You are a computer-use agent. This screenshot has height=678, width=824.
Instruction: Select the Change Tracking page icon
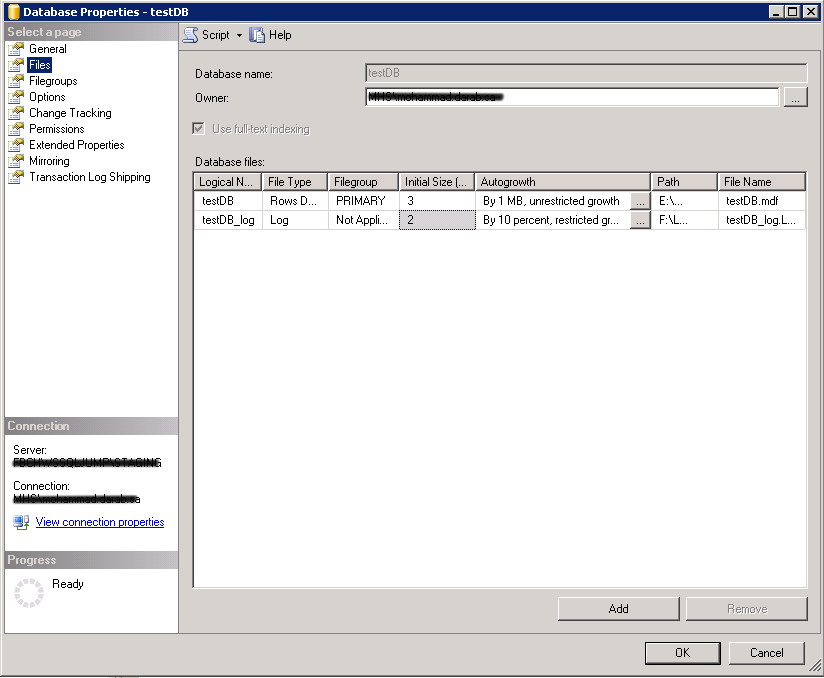pyautogui.click(x=16, y=112)
